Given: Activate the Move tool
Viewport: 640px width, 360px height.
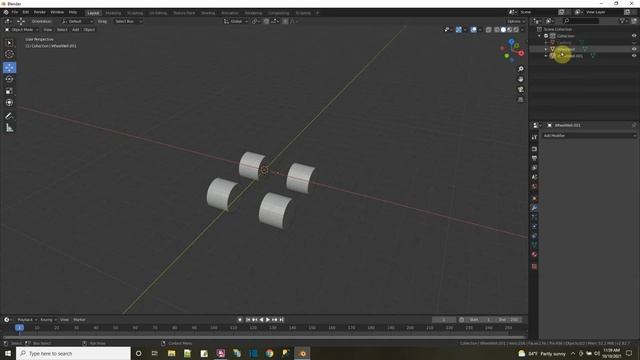Looking at the screenshot, I should [9, 67].
